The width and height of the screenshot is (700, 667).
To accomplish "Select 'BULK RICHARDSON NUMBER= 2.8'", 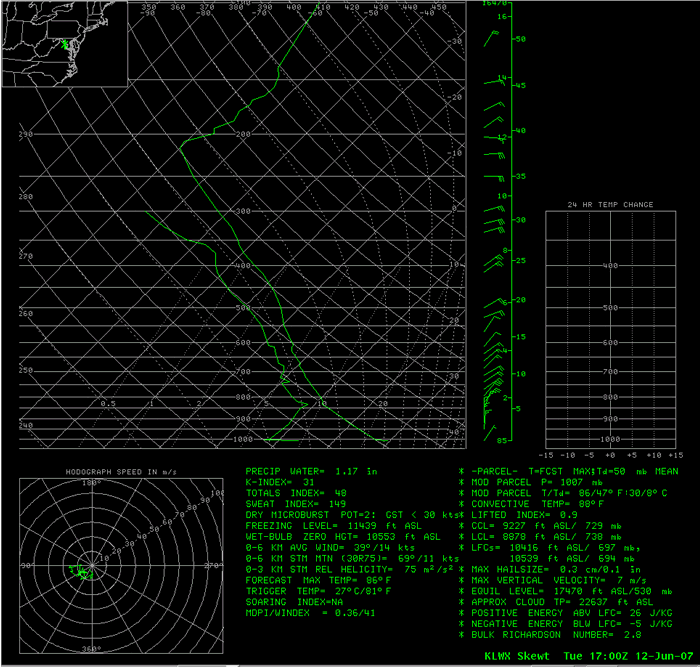I will (556, 634).
